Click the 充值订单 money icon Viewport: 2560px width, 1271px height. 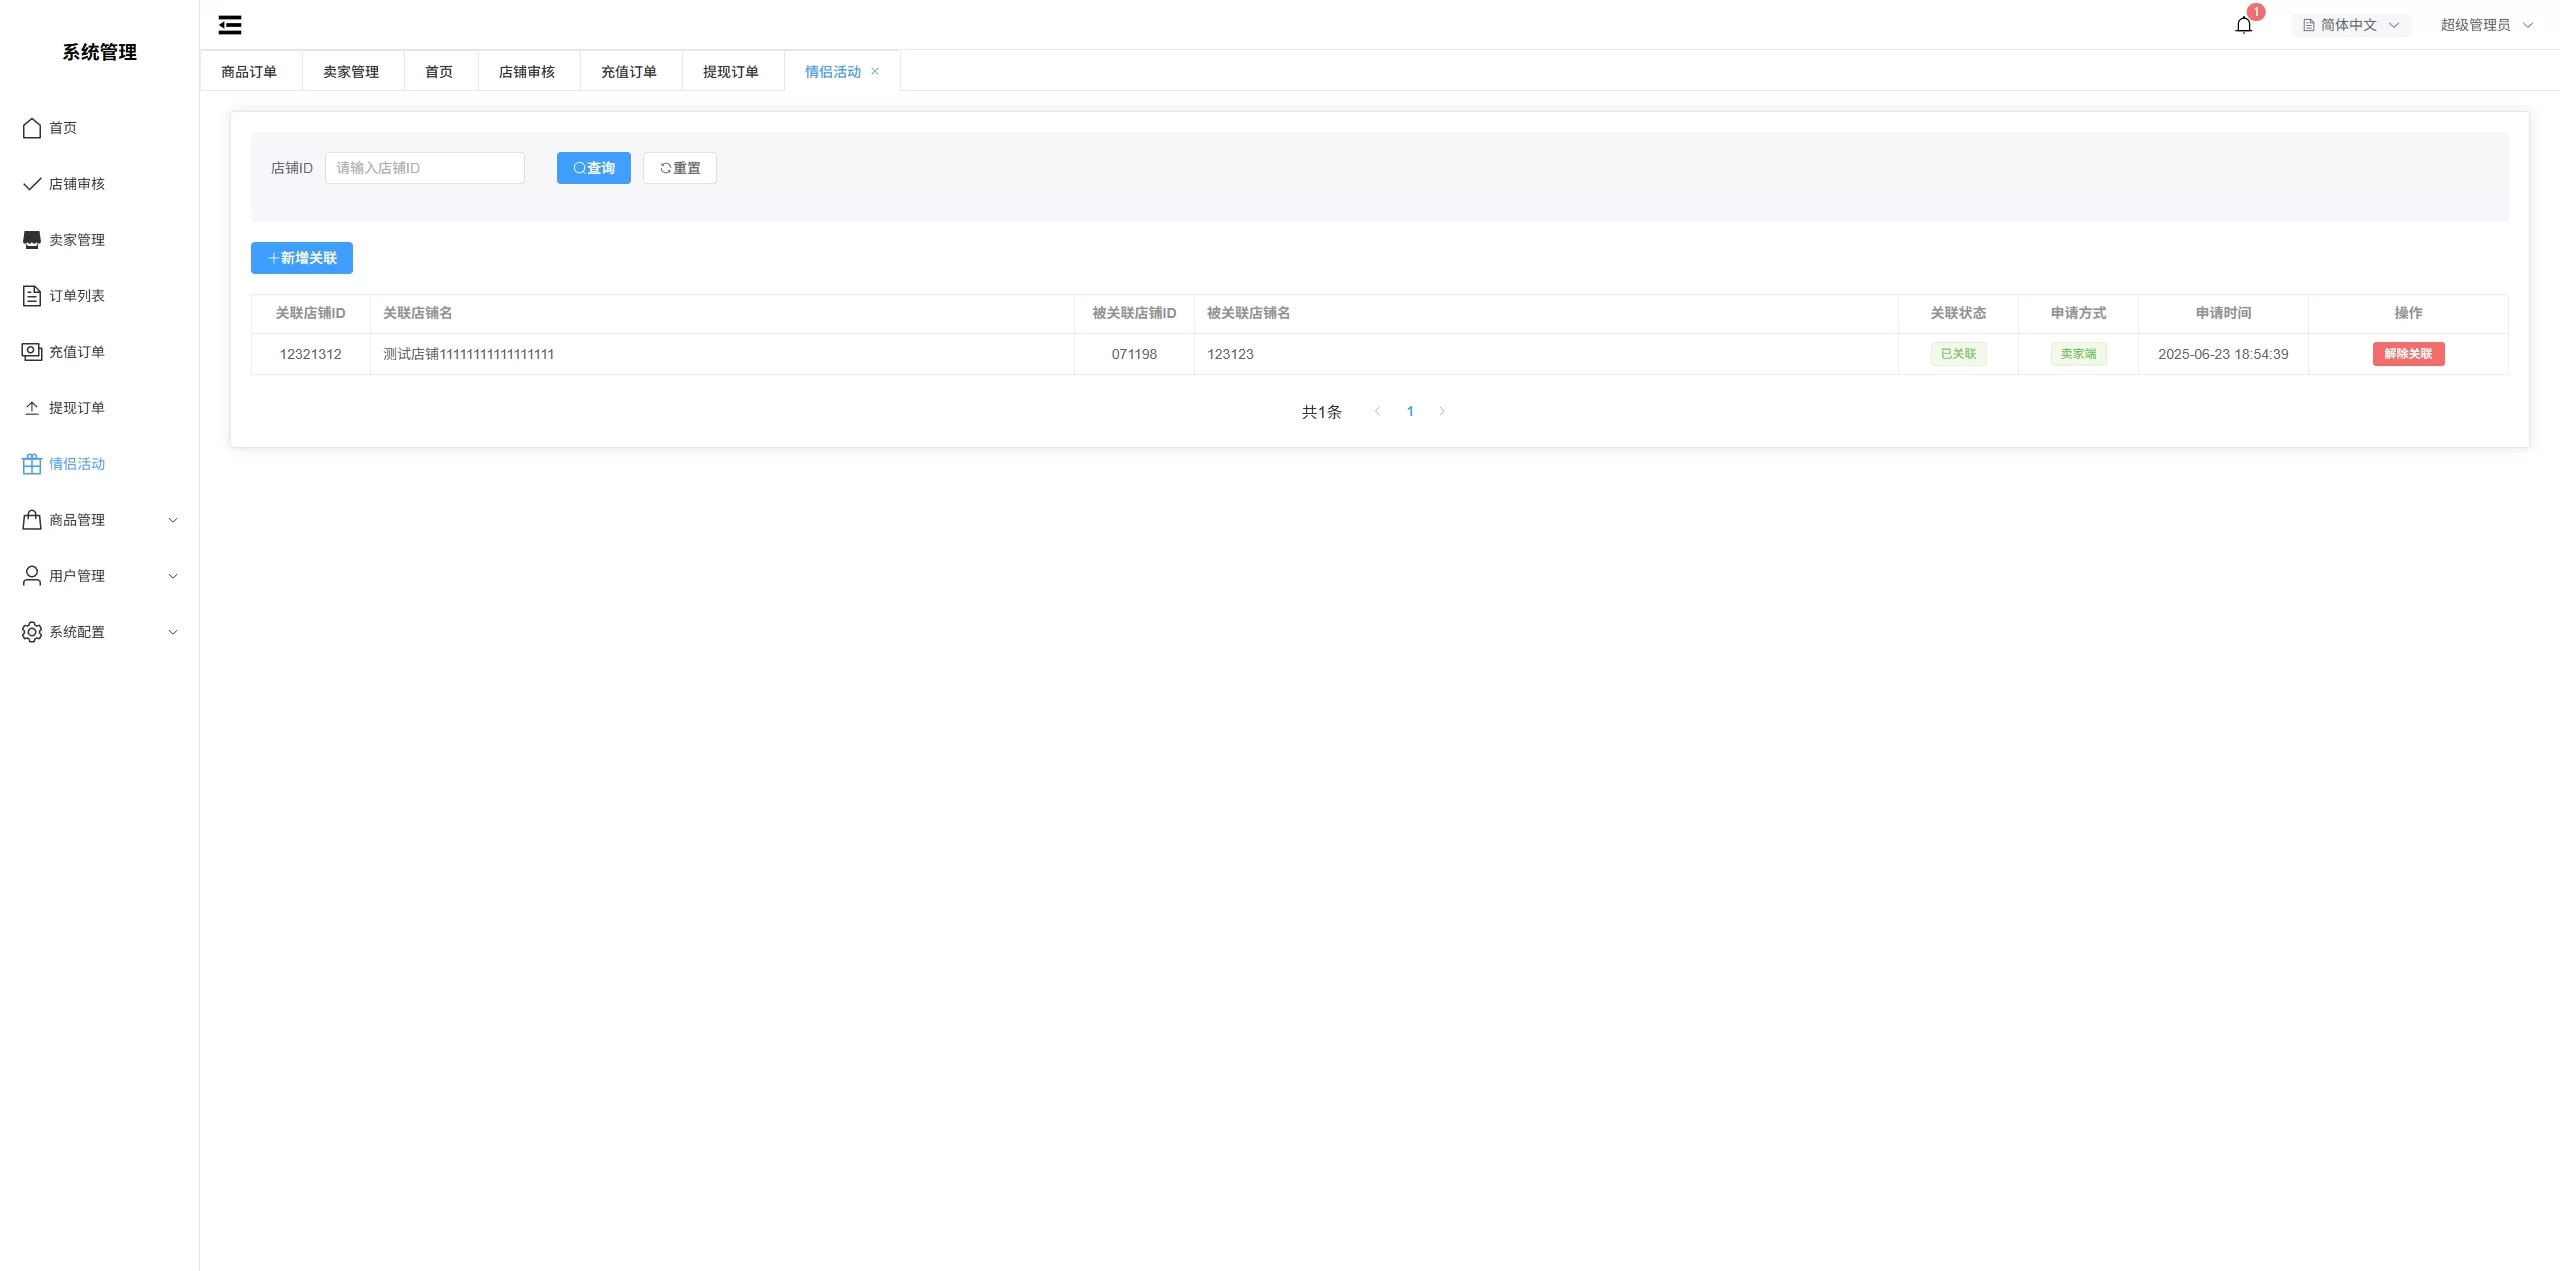[32, 352]
